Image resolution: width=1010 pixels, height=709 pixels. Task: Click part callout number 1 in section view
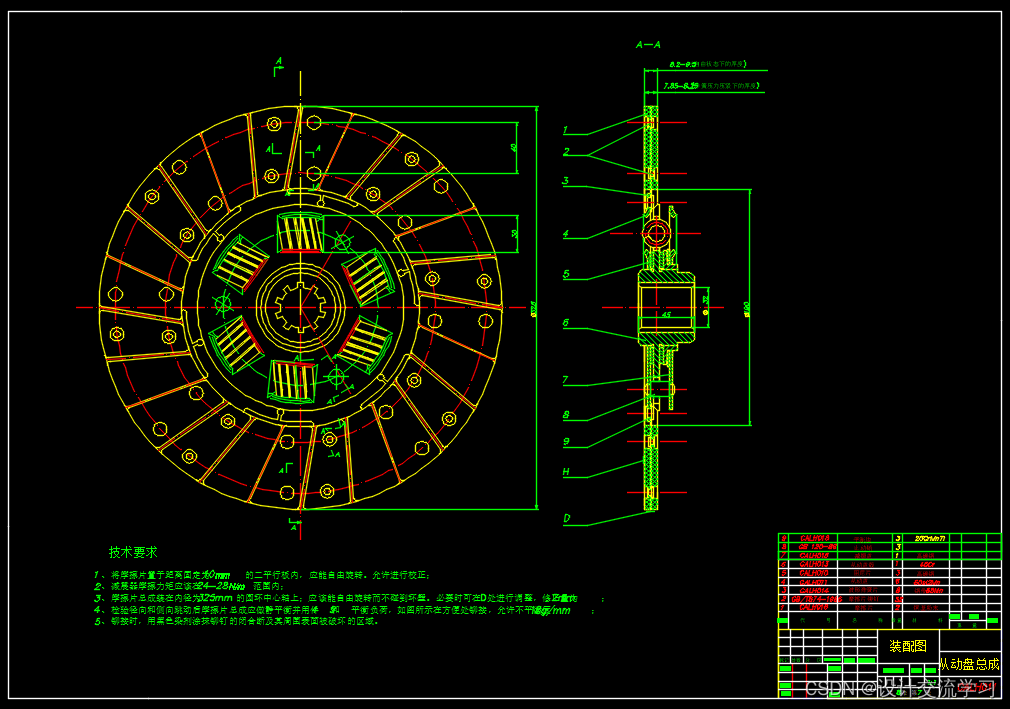pyautogui.click(x=566, y=130)
